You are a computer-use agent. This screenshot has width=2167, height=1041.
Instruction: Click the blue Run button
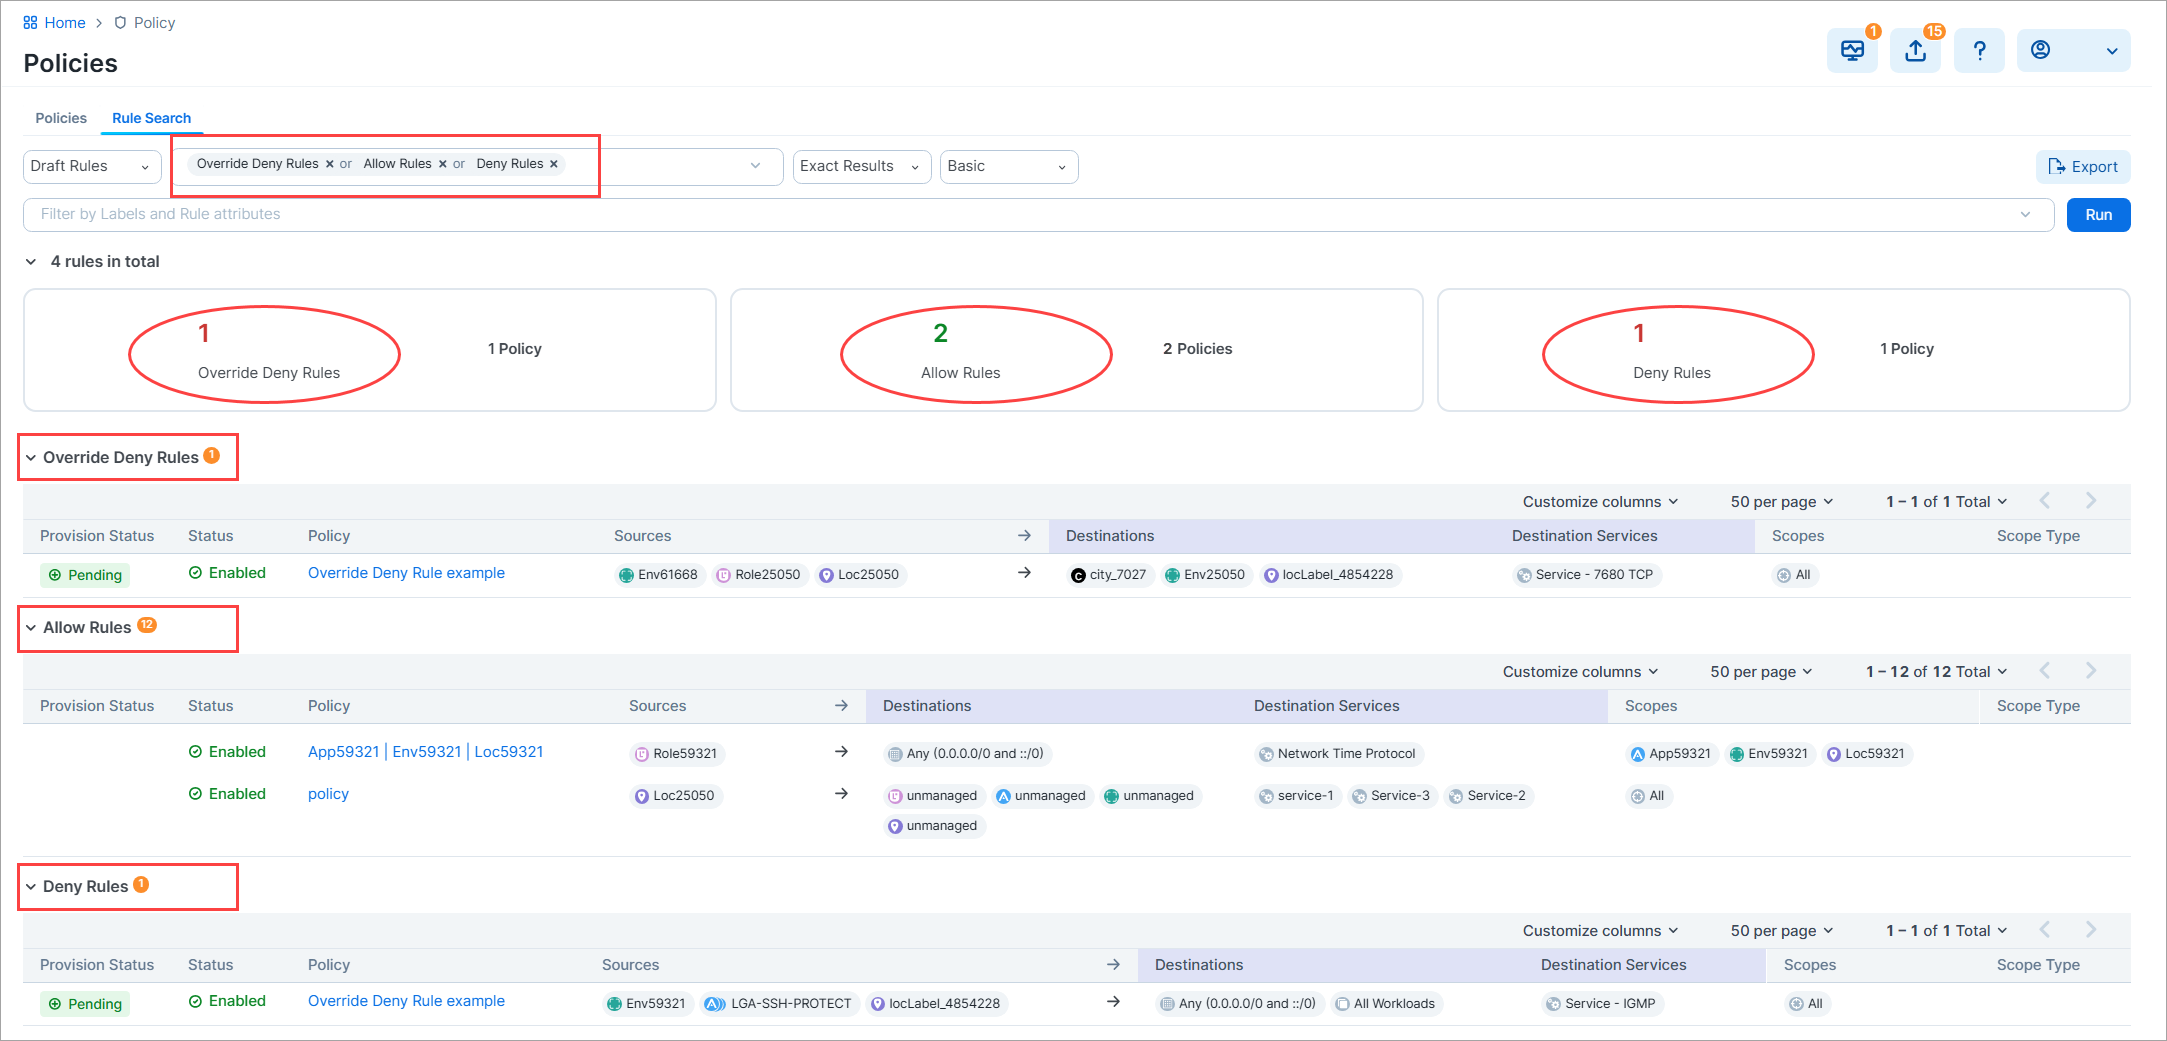(x=2098, y=215)
